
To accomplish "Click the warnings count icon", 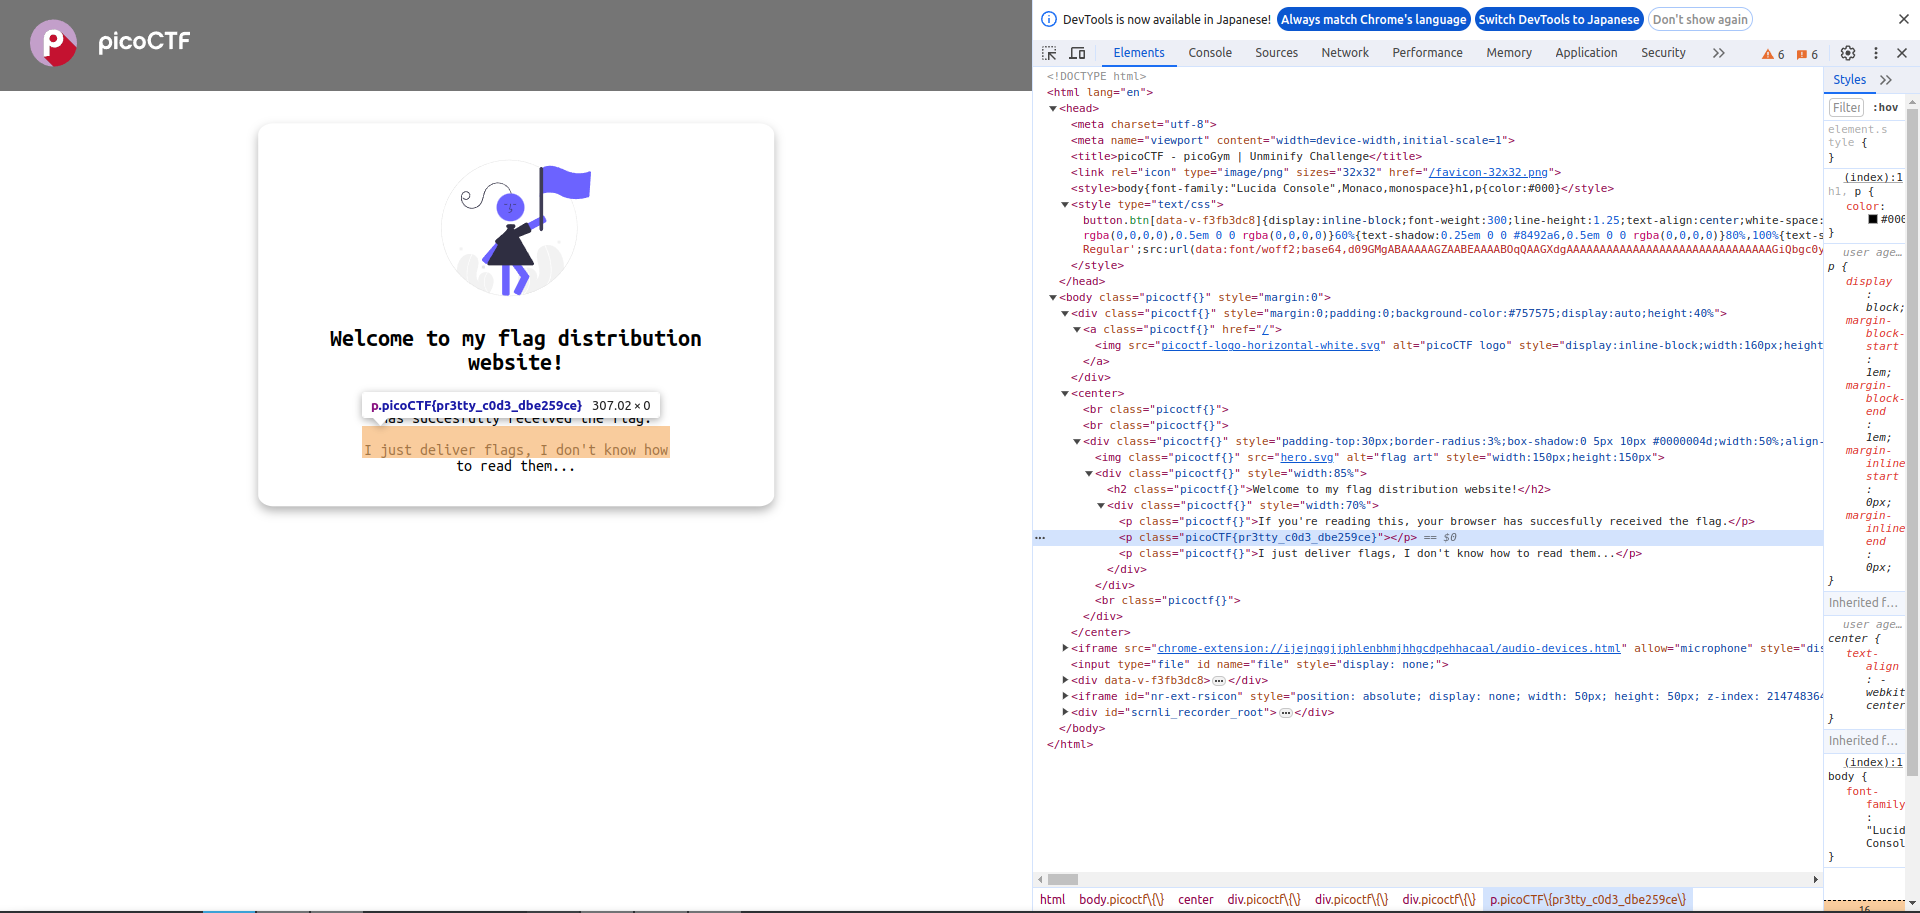I will coord(1773,54).
